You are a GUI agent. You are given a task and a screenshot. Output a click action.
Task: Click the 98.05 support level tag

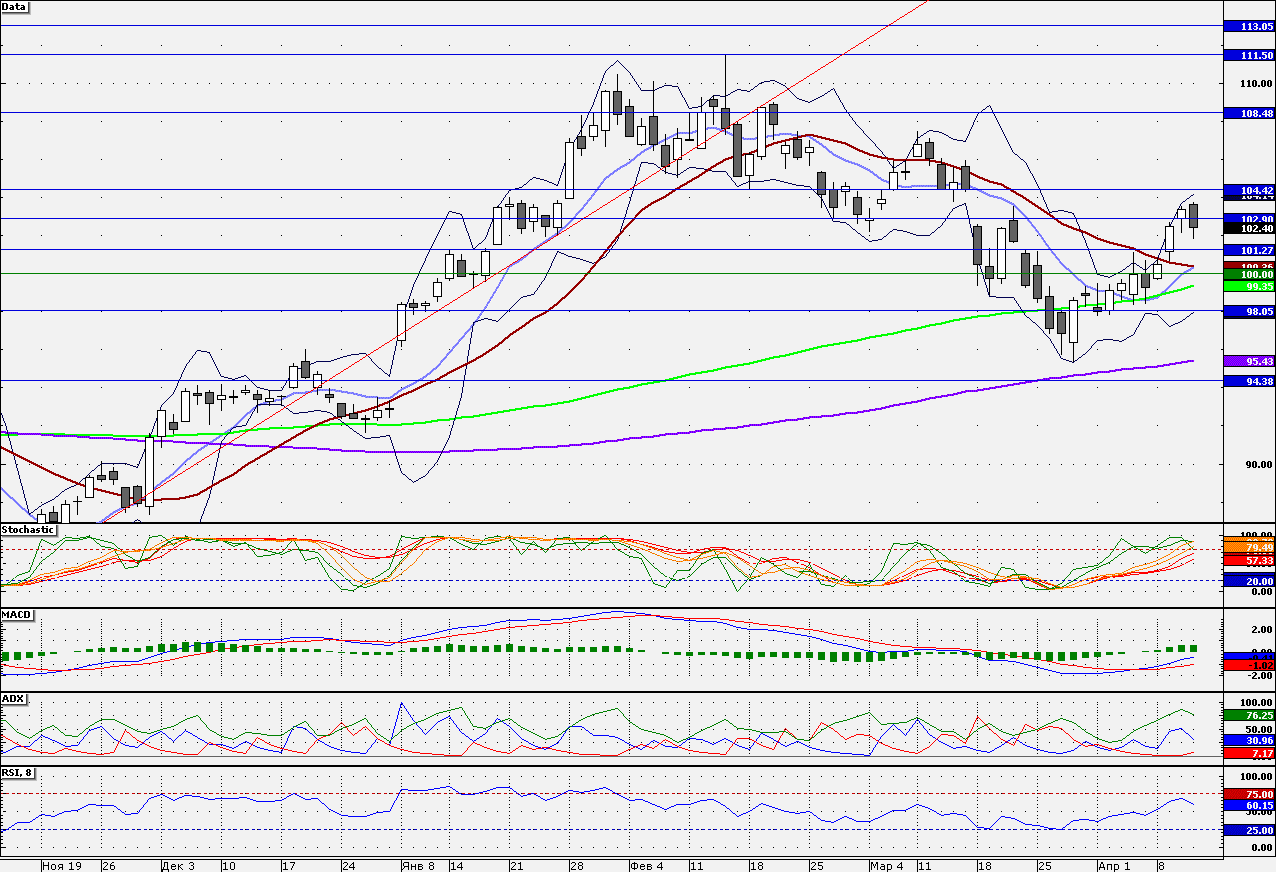(x=1249, y=311)
